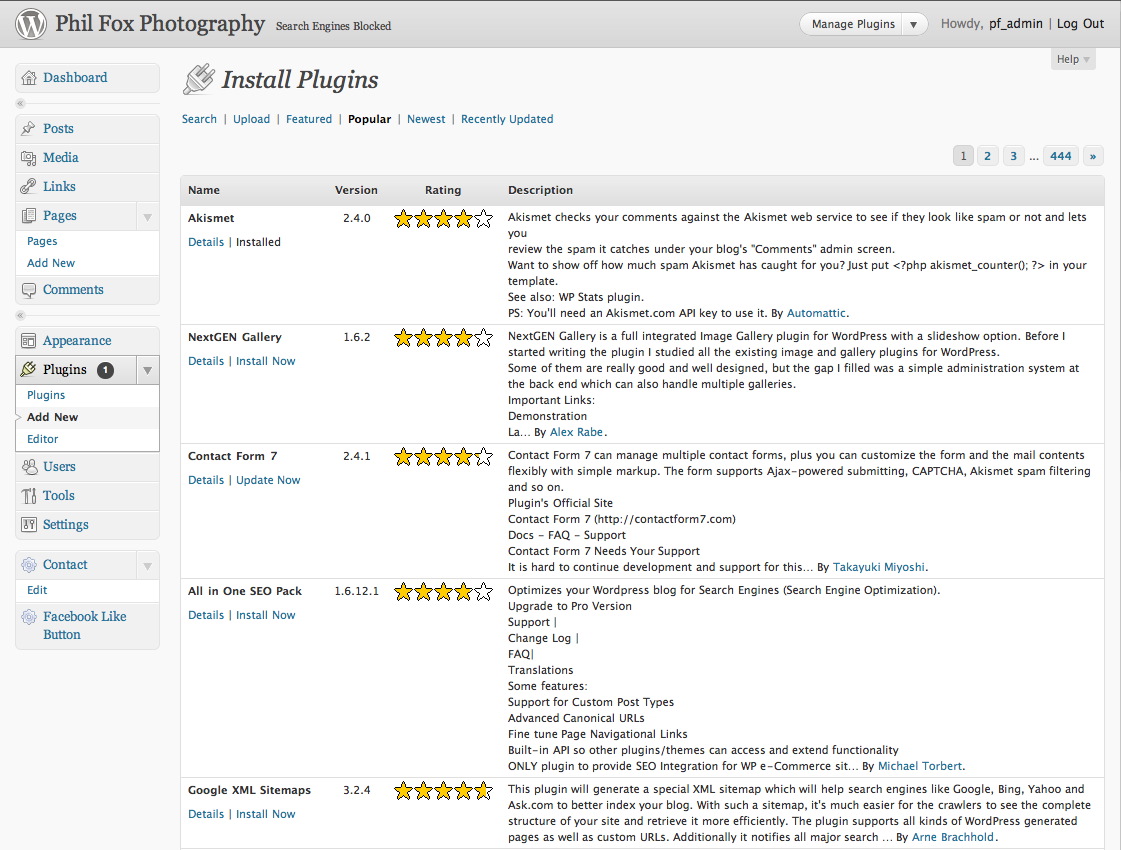Click the Settings icon in sidebar
Viewport: 1121px width, 850px height.
point(29,525)
